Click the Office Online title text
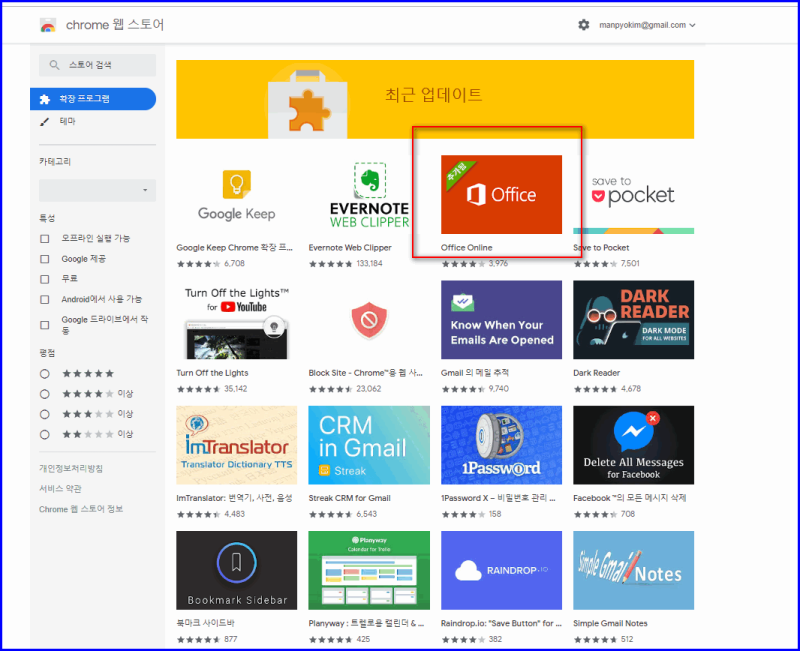Screen dimensions: 800x651 click(467, 247)
